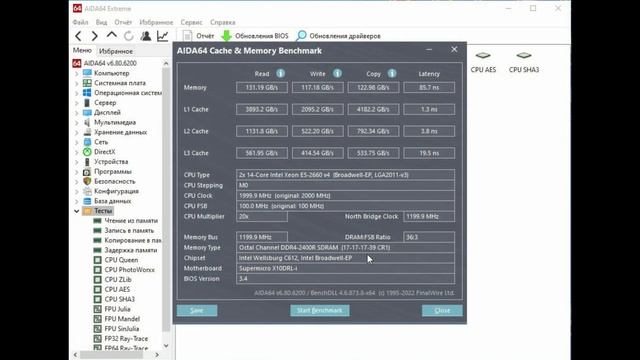This screenshot has height=360, width=640.
Task: Click Обновления драйверов search button
Action: (x=338, y=36)
